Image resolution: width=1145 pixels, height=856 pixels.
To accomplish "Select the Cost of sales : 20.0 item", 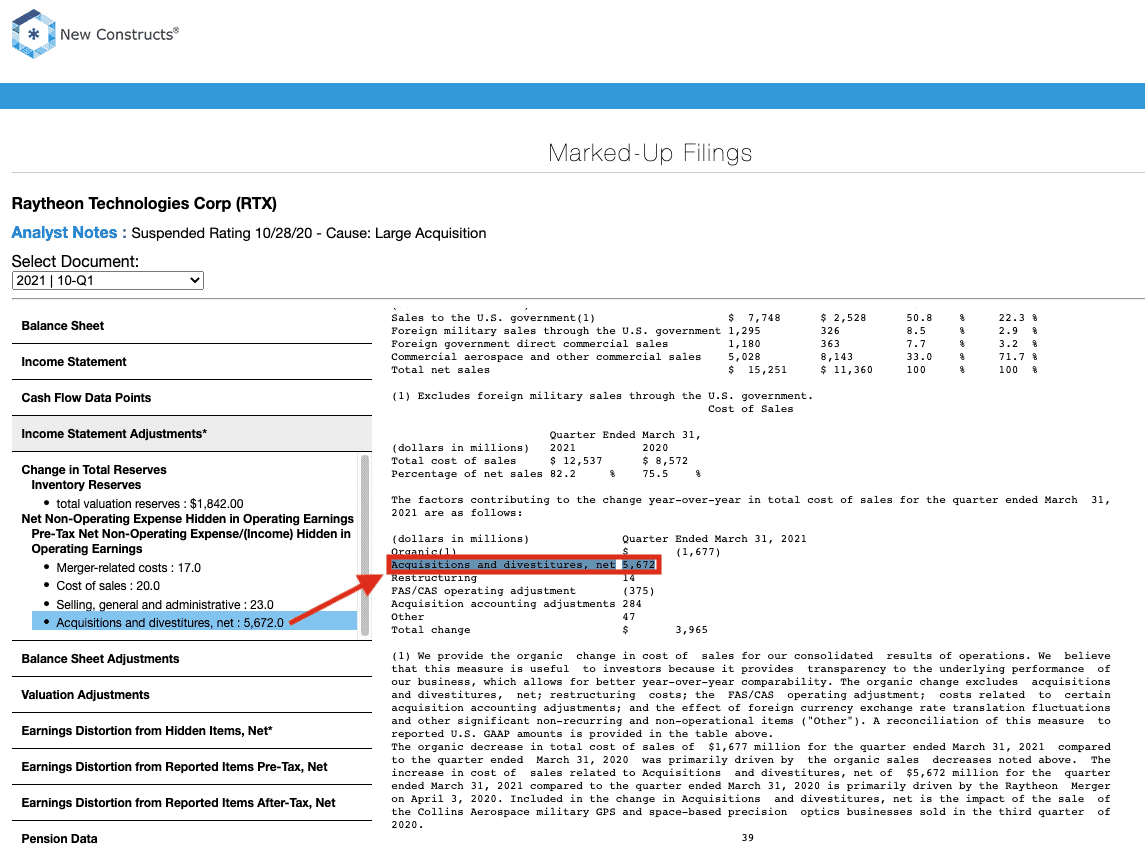I will 108,586.
